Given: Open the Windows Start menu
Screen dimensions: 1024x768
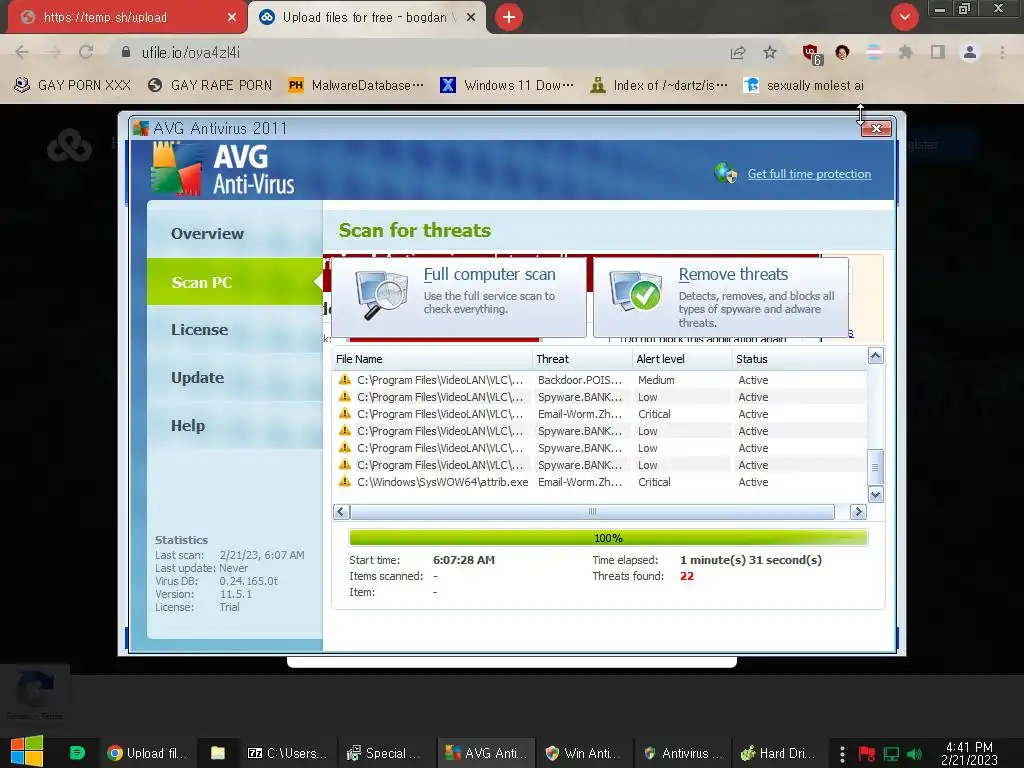Looking at the screenshot, I should click(27, 752).
